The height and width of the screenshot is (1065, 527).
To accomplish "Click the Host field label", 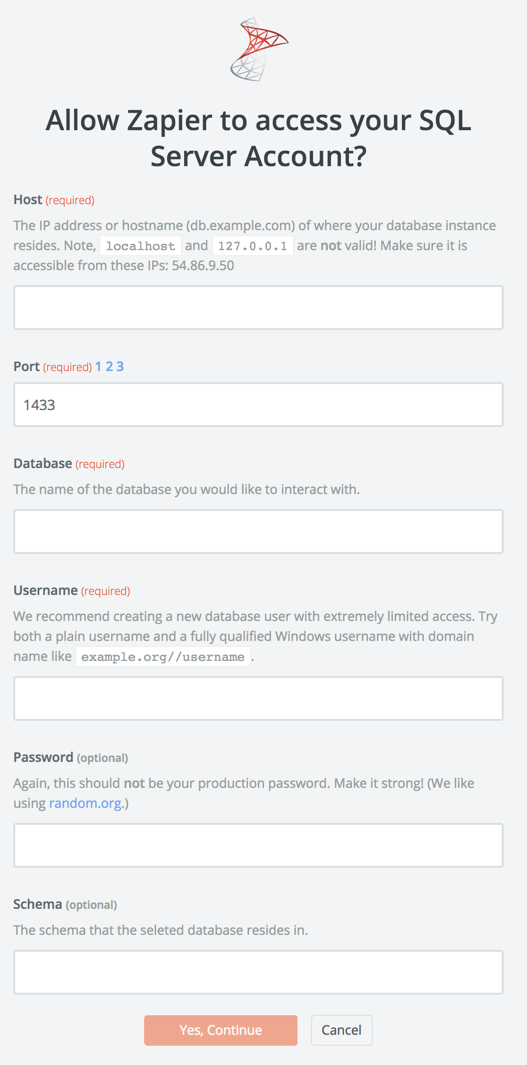I will click(x=28, y=200).
